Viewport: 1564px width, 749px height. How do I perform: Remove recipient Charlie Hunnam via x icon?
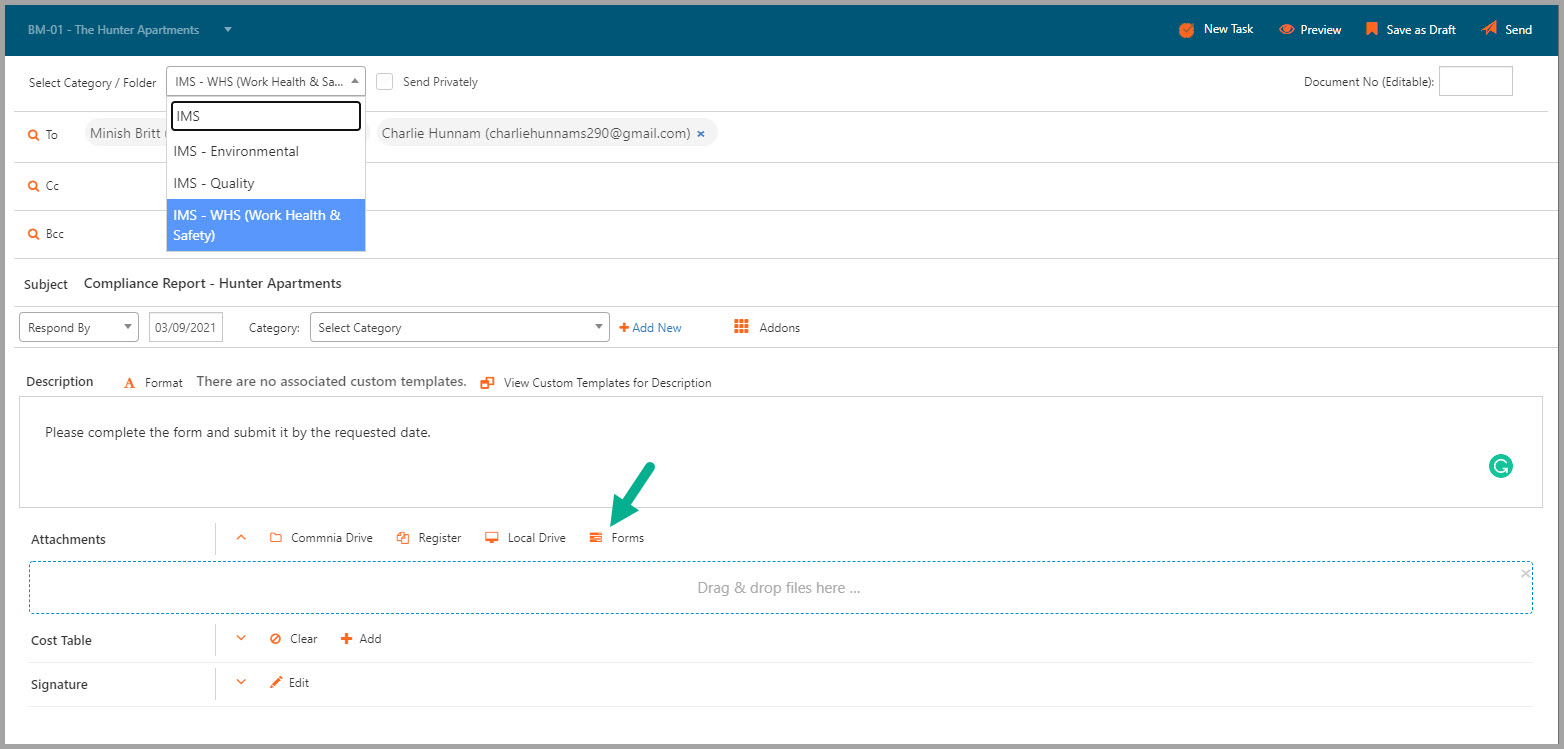tap(701, 133)
